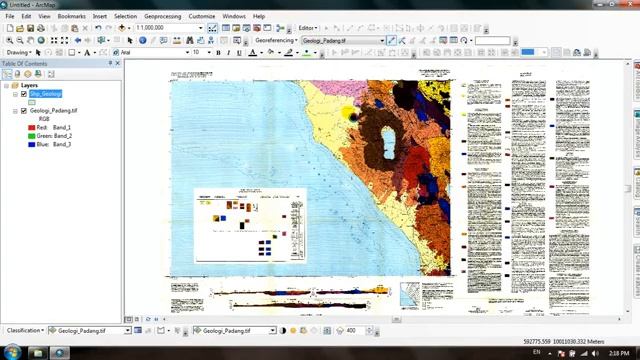Open the Insert menu
The height and width of the screenshot is (360, 640).
[x=100, y=16]
